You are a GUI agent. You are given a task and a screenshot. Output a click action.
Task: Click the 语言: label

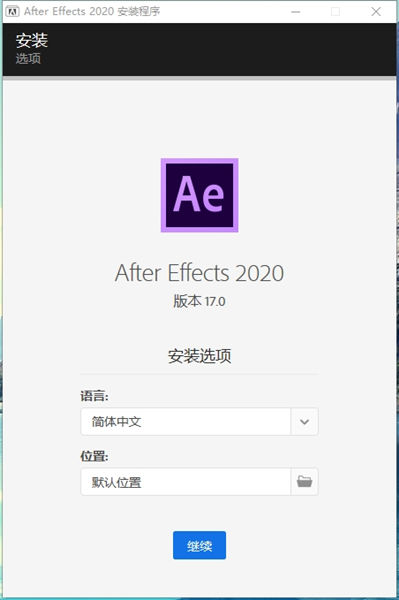(94, 396)
